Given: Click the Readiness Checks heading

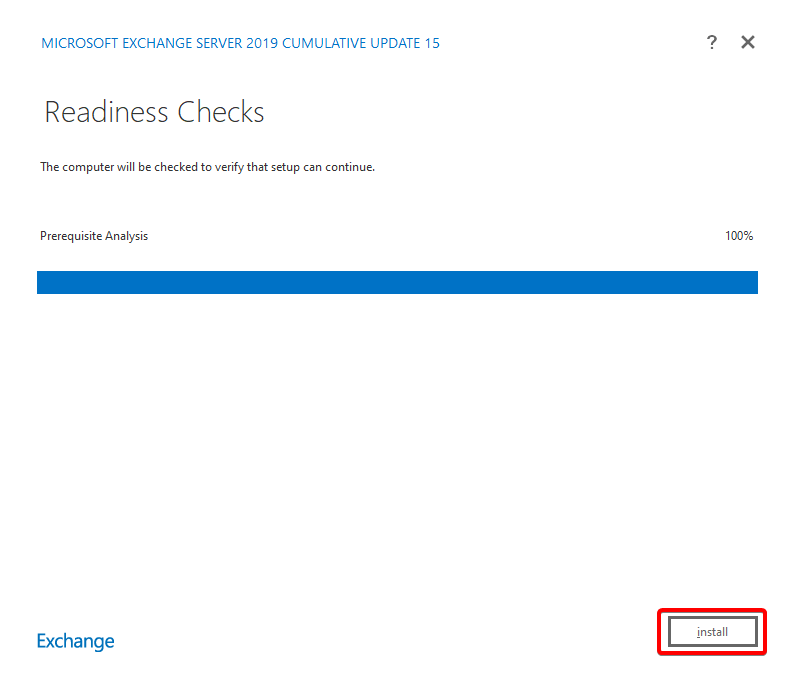Looking at the screenshot, I should click(x=154, y=112).
